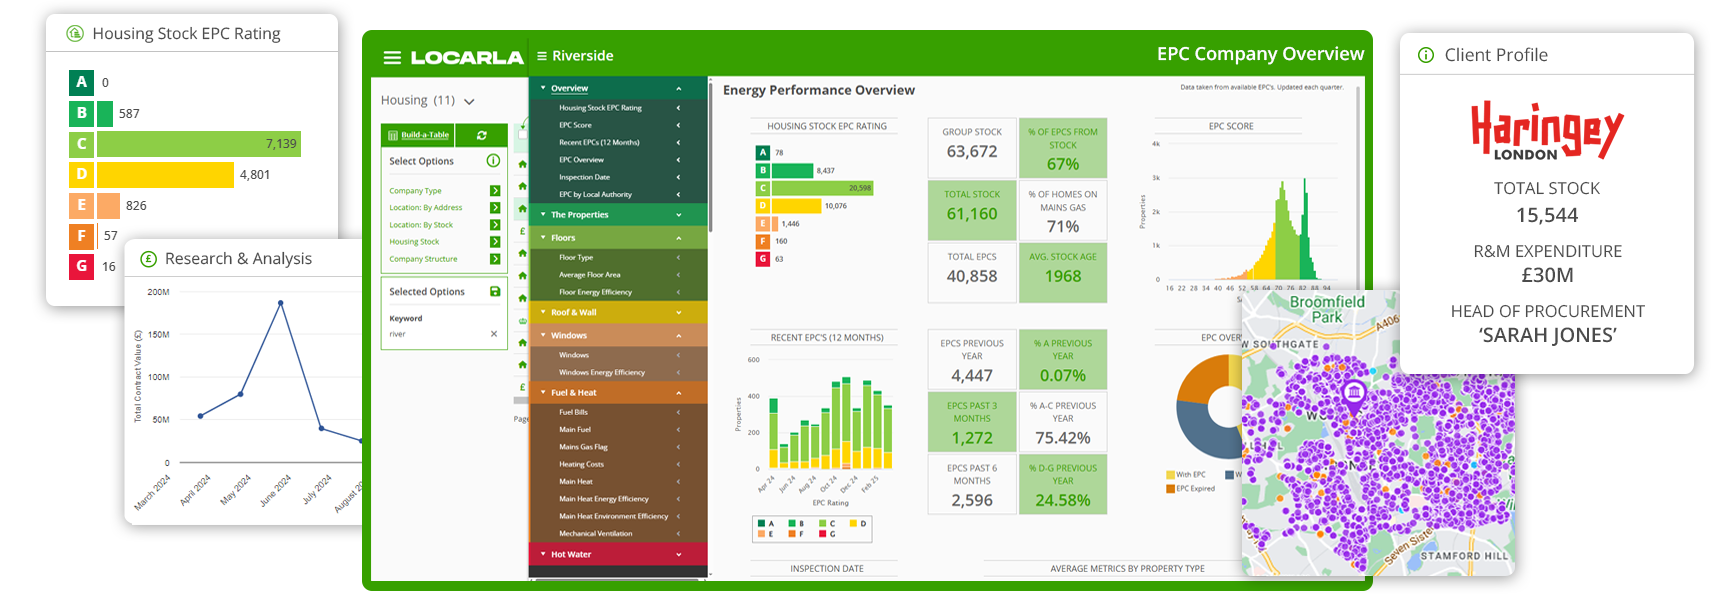The height and width of the screenshot is (603, 1721).
Task: Click the % D-G Previous Year 24.58% tile
Action: point(1063,484)
